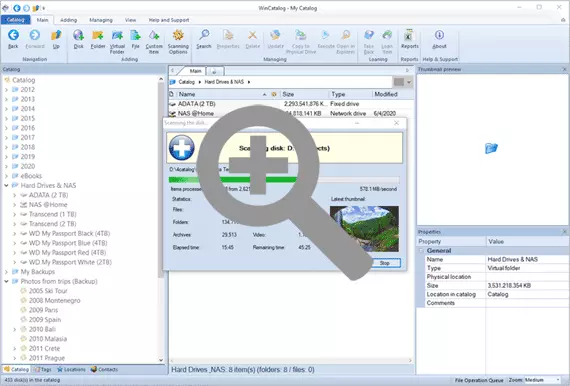Switch to the Adding ribbon tab
The height and width of the screenshot is (386, 570).
point(68,20)
